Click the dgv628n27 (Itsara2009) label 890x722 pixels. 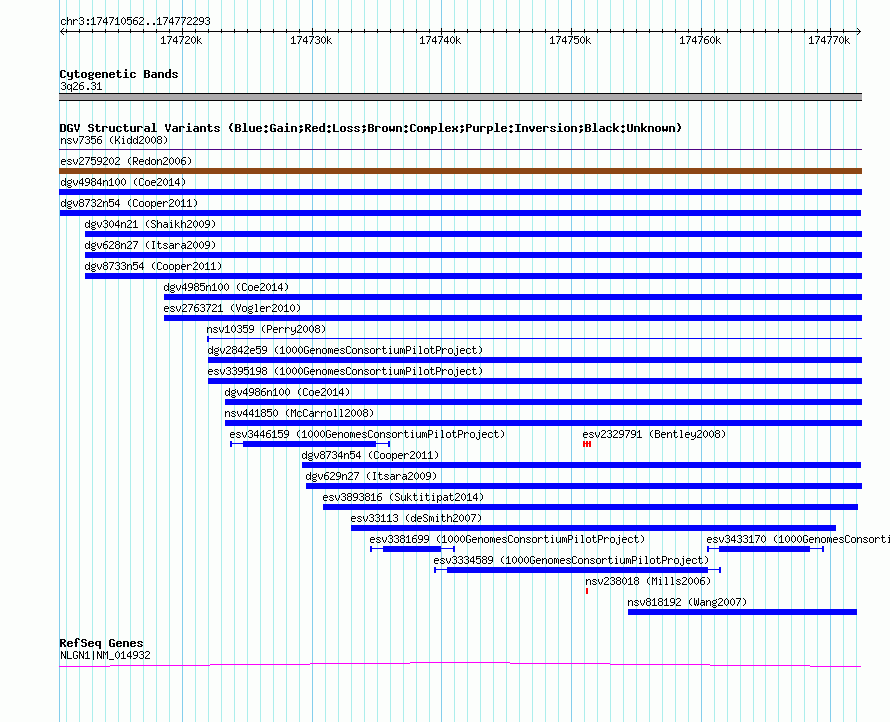(x=150, y=245)
